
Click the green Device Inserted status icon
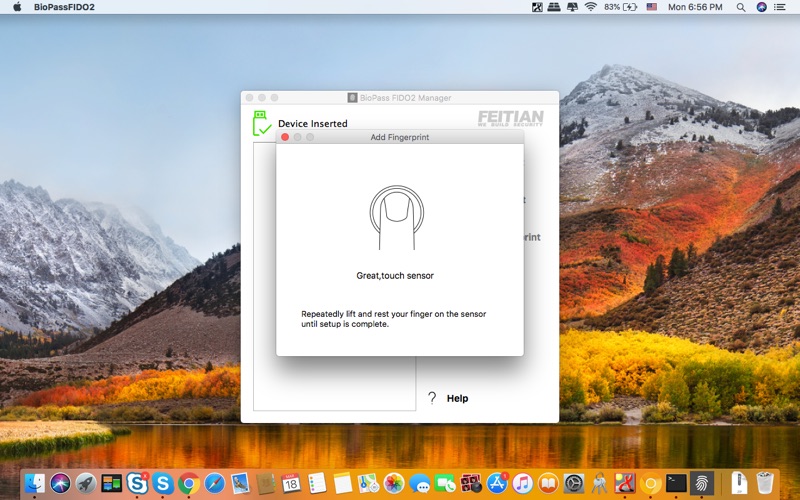pyautogui.click(x=262, y=123)
